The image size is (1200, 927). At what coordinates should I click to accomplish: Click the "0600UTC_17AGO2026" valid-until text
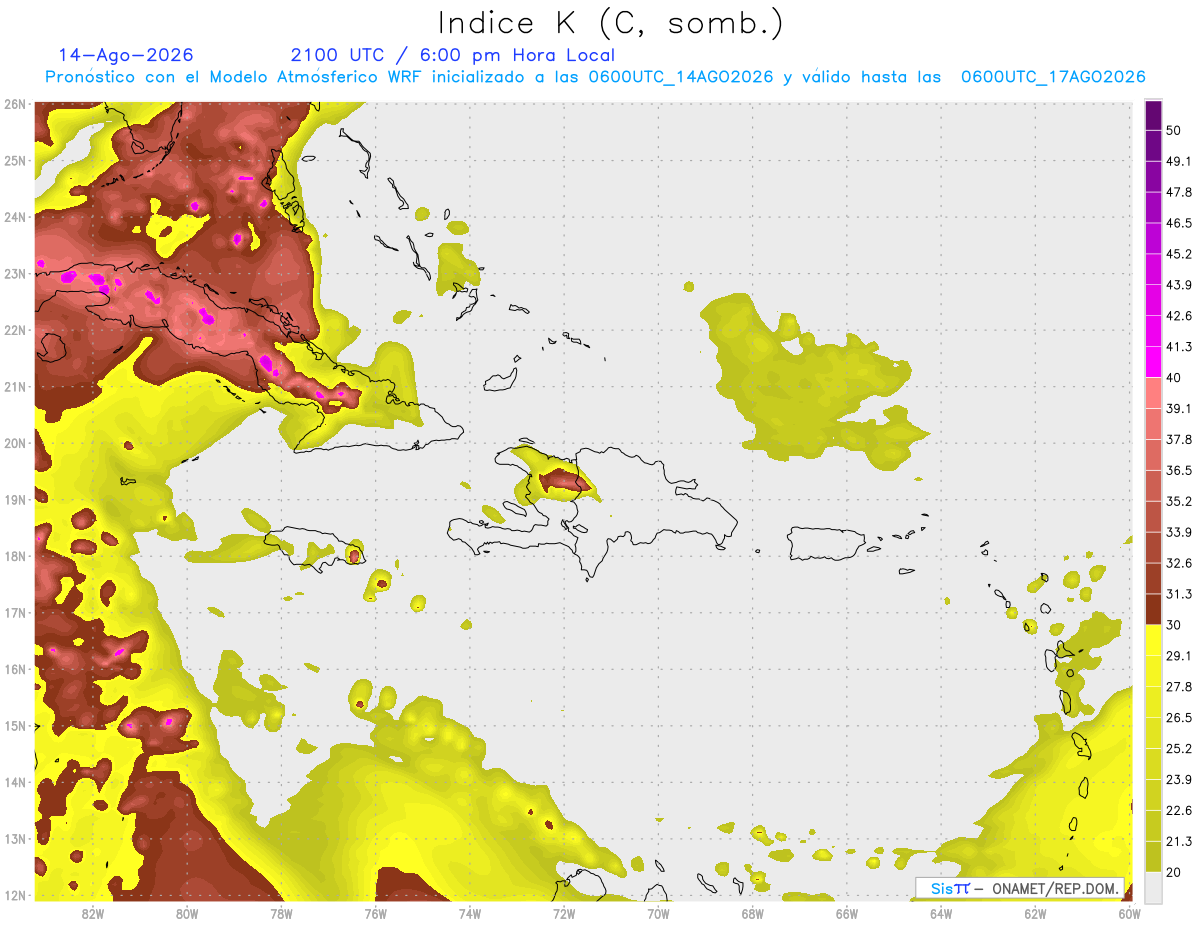[x=1053, y=77]
